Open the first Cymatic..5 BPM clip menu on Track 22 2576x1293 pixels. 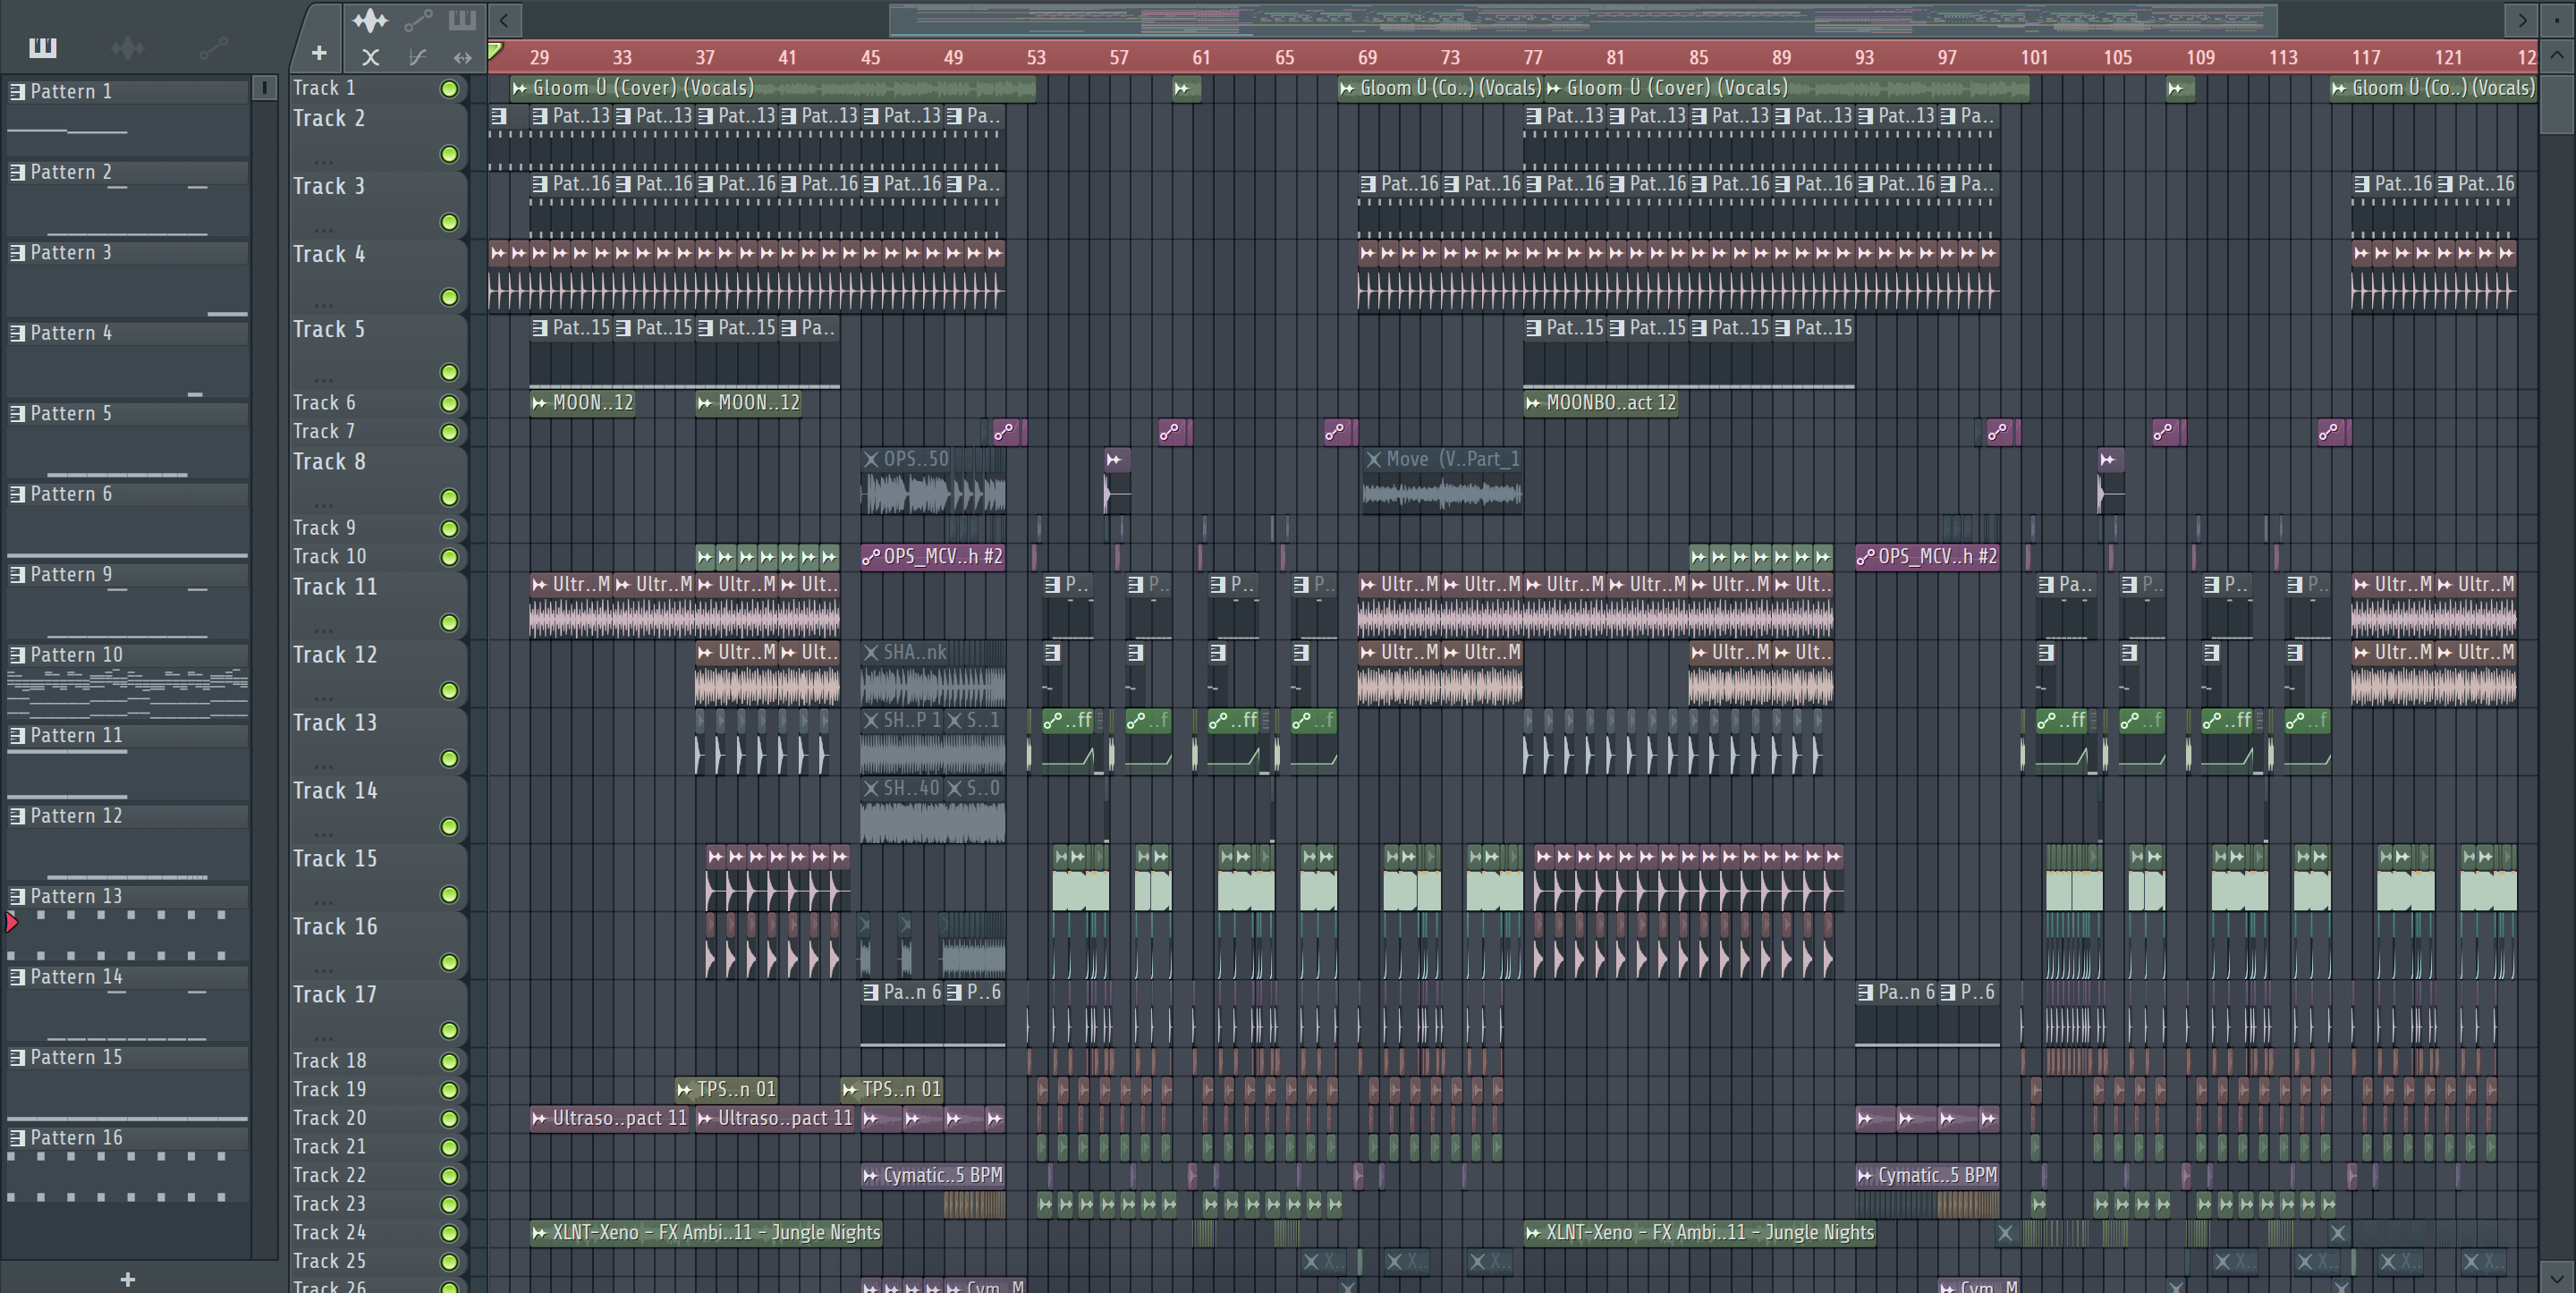(871, 1176)
